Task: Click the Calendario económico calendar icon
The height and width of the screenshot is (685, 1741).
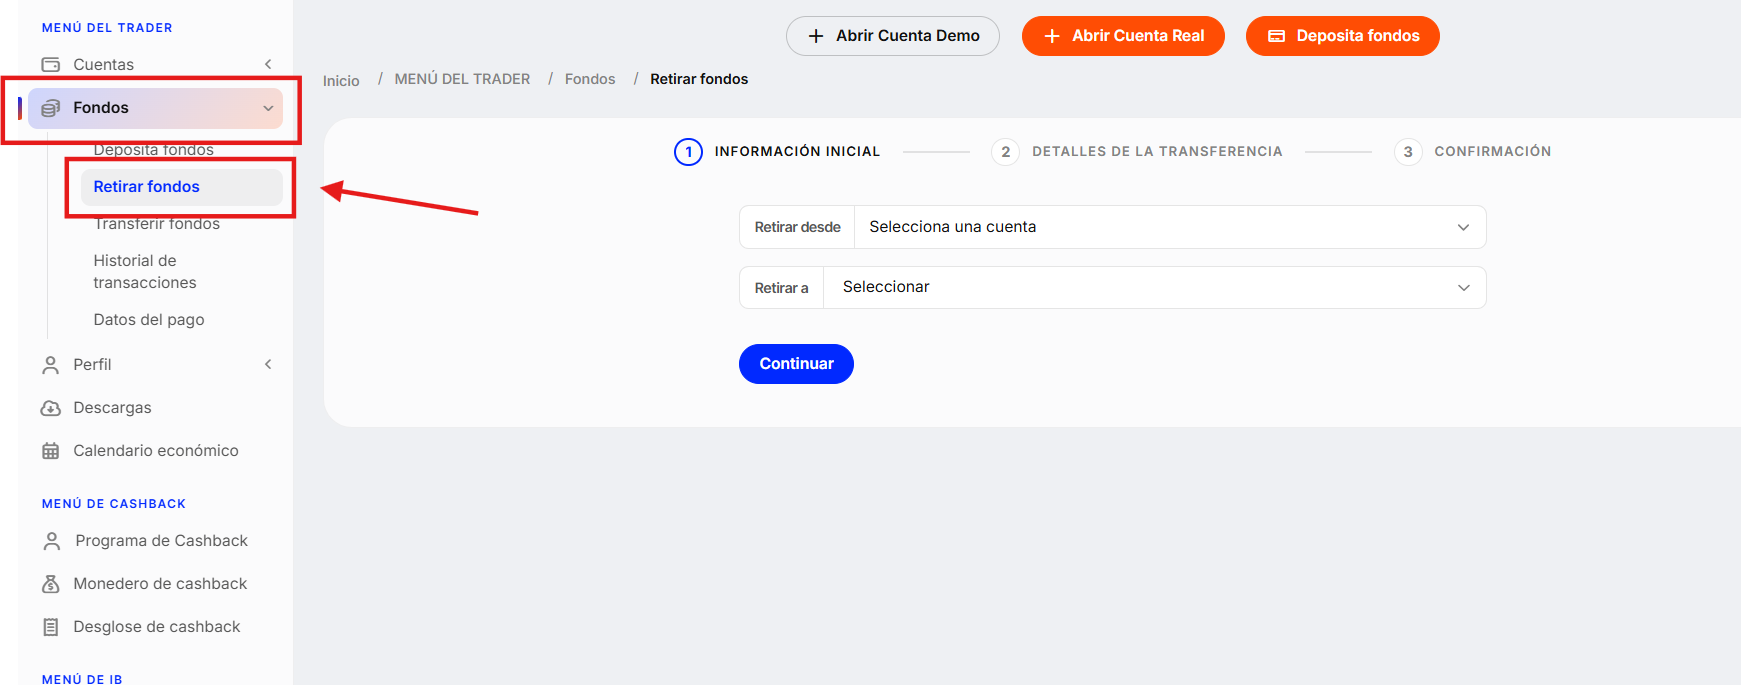Action: click(x=51, y=451)
